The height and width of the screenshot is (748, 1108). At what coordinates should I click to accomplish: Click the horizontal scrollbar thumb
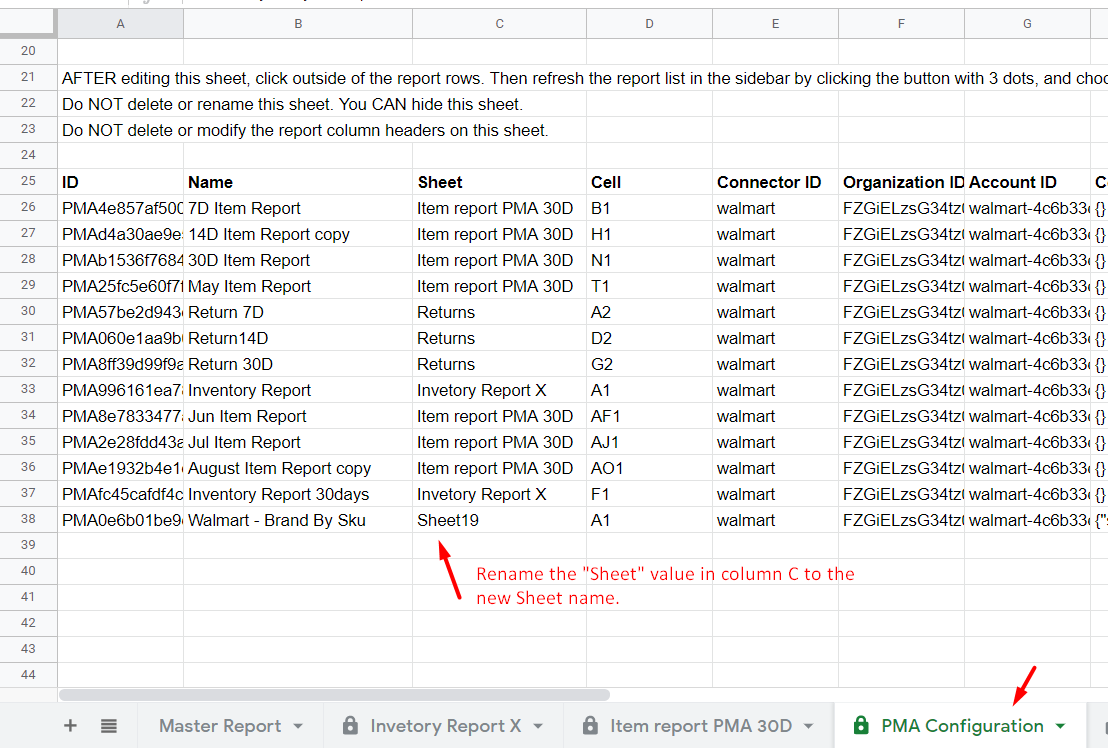[334, 694]
